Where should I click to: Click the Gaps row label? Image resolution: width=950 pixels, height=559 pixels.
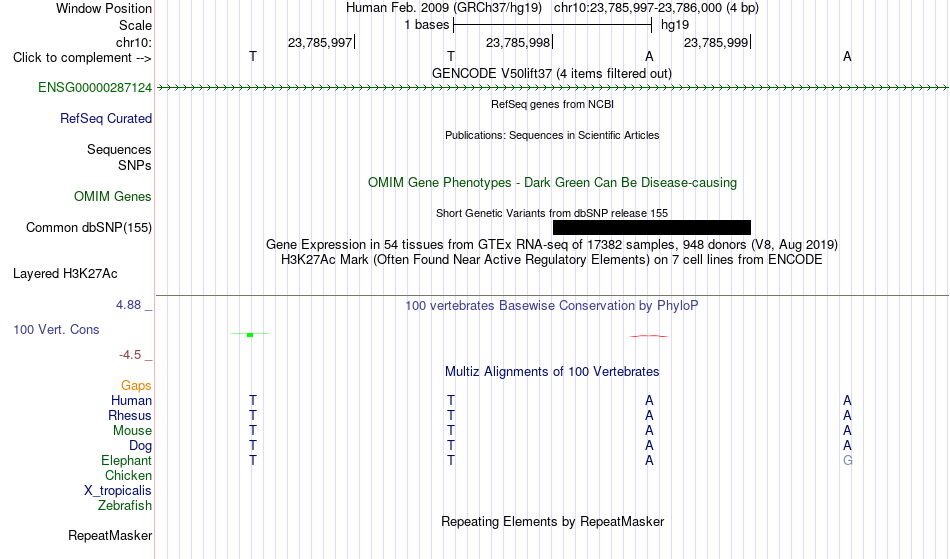136,386
